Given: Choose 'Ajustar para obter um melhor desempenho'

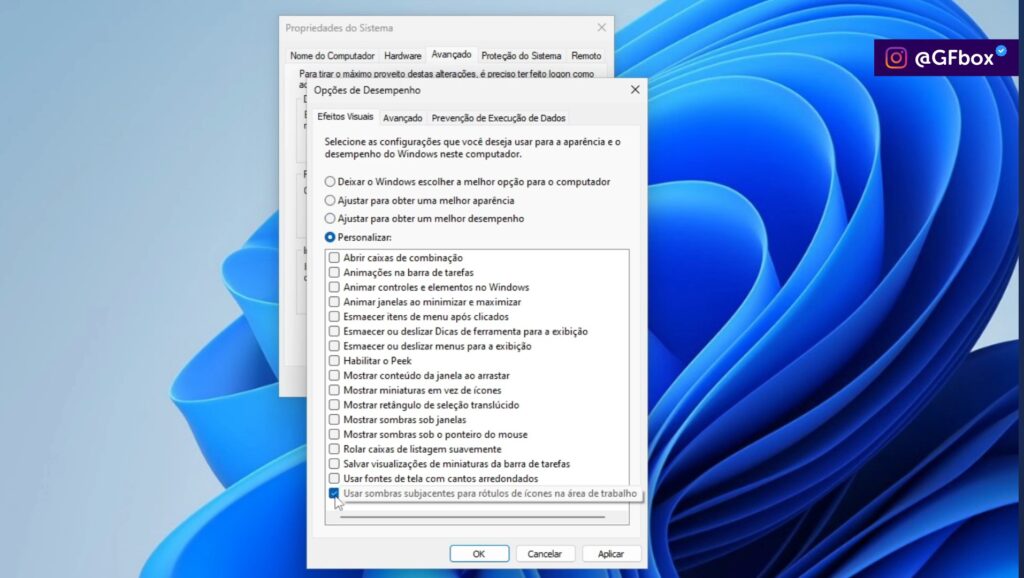Looking at the screenshot, I should (330, 219).
